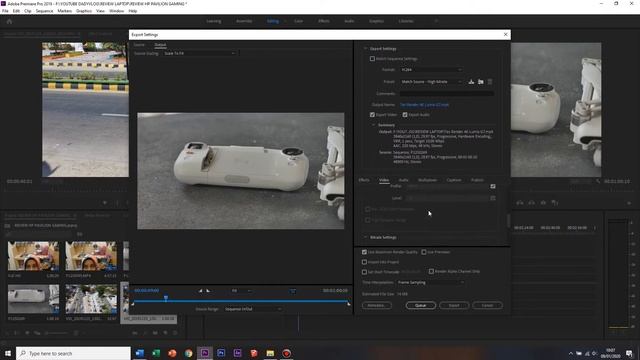Open After Effects from the taskbar
This screenshot has height=360, width=640.
pyautogui.click(x=237, y=353)
